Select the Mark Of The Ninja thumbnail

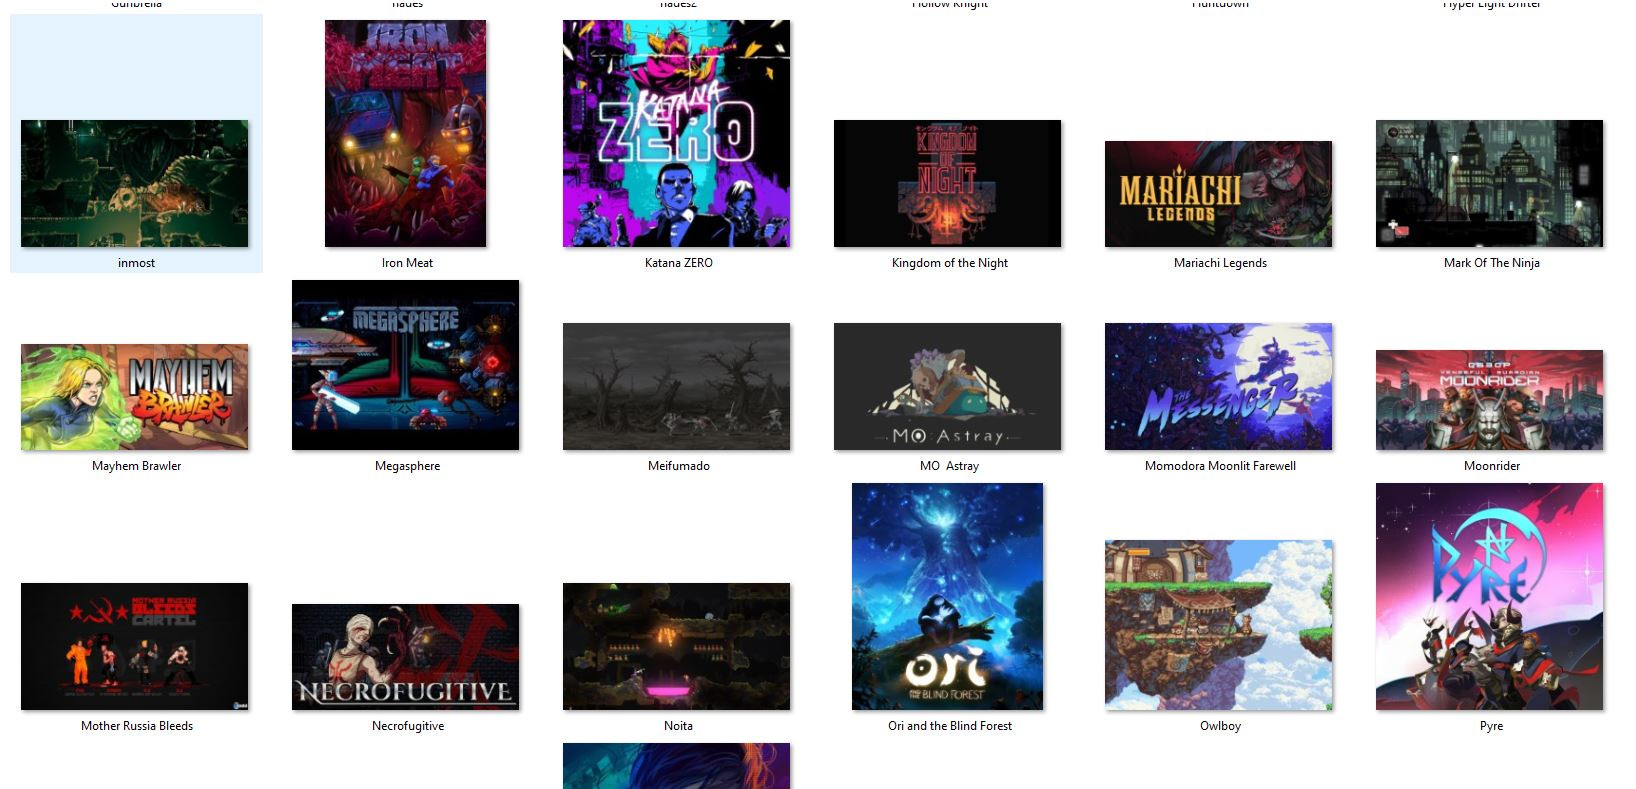coord(1490,183)
